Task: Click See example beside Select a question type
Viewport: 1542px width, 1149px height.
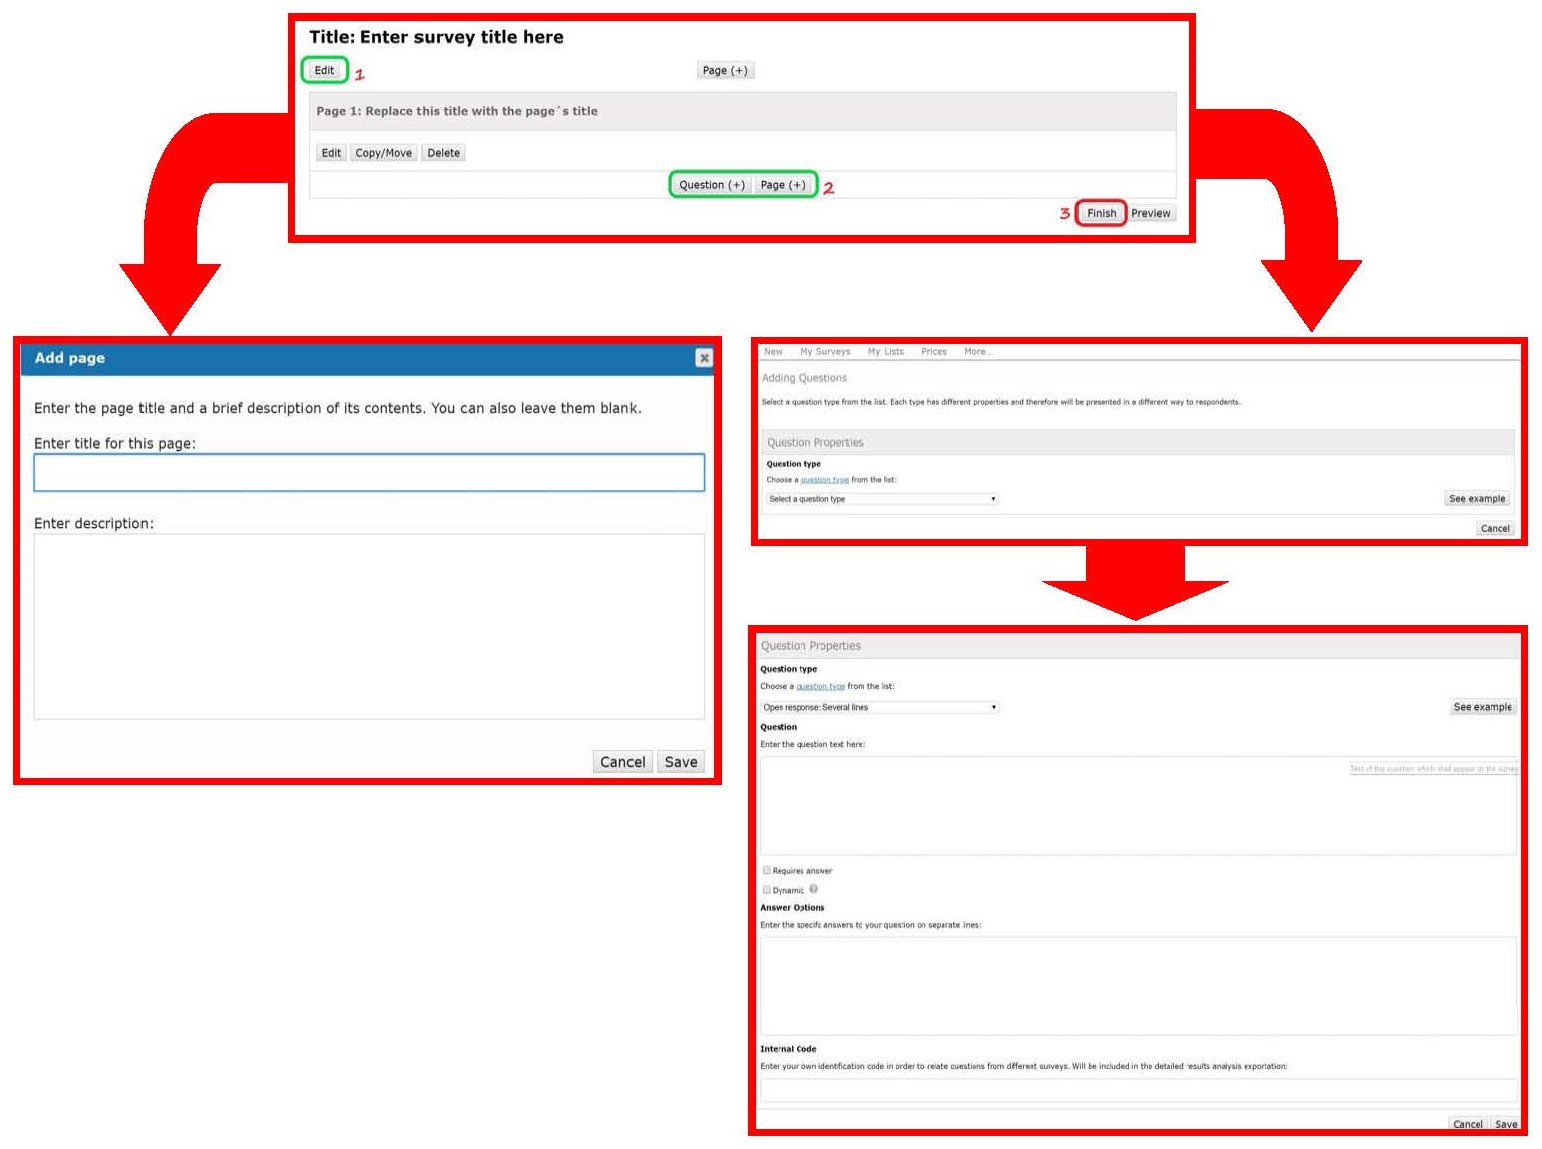Action: coord(1477,498)
